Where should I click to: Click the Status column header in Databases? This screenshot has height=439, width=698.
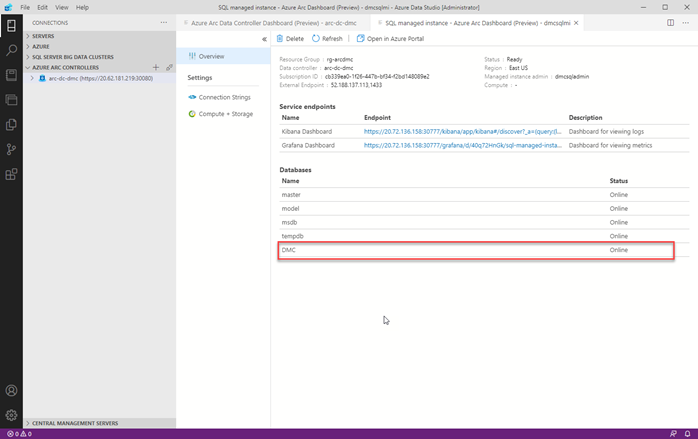618,181
